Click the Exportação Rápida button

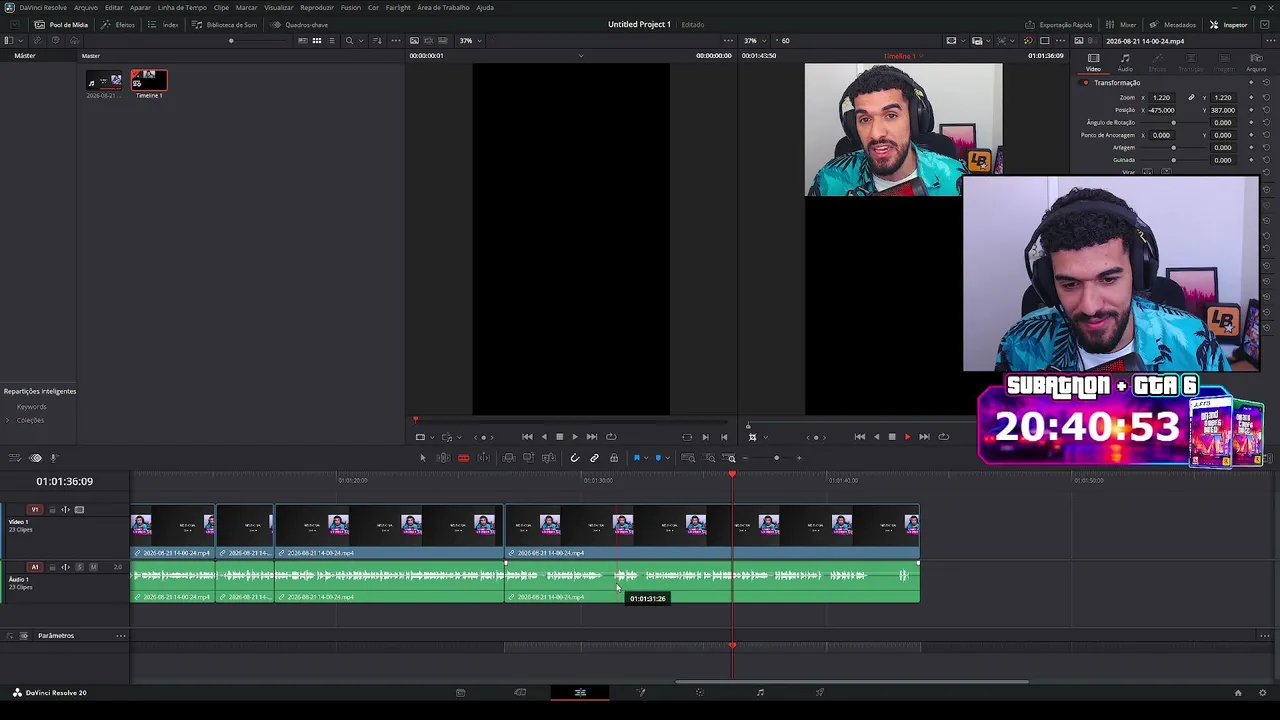(1059, 24)
